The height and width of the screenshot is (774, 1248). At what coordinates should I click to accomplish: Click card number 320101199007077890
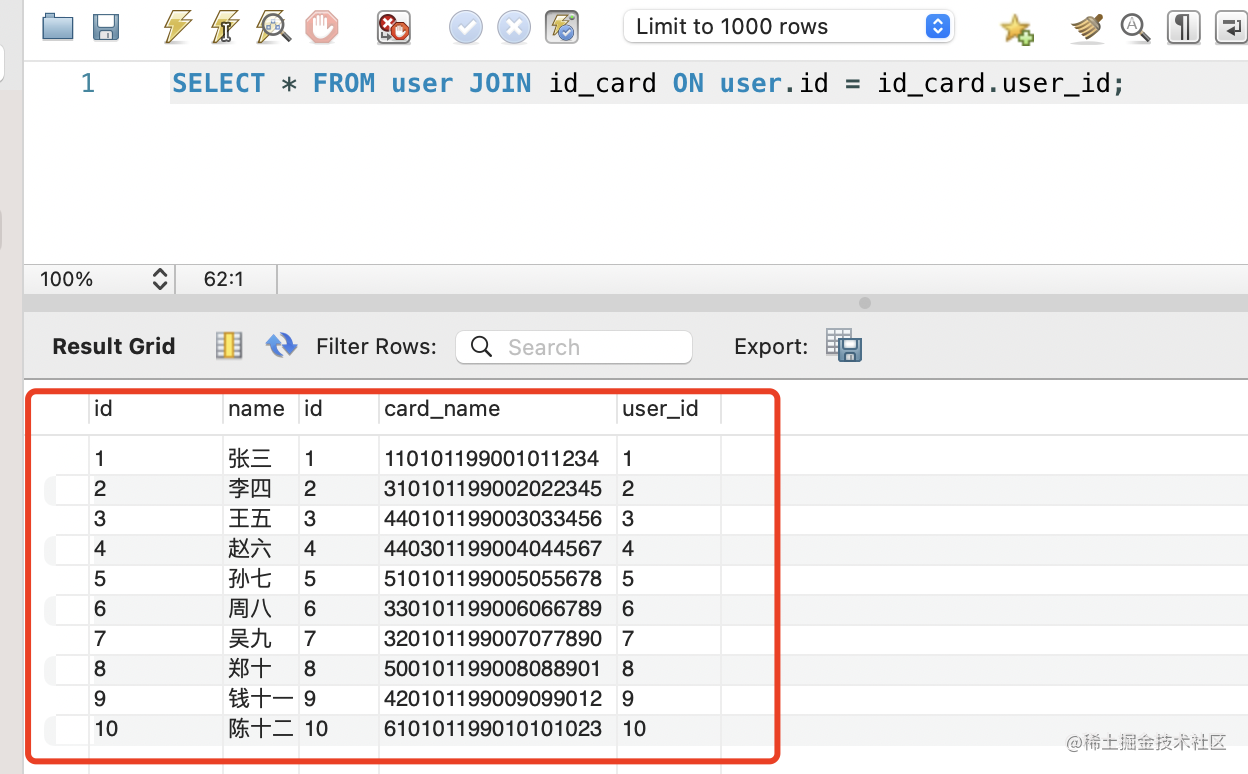click(493, 639)
